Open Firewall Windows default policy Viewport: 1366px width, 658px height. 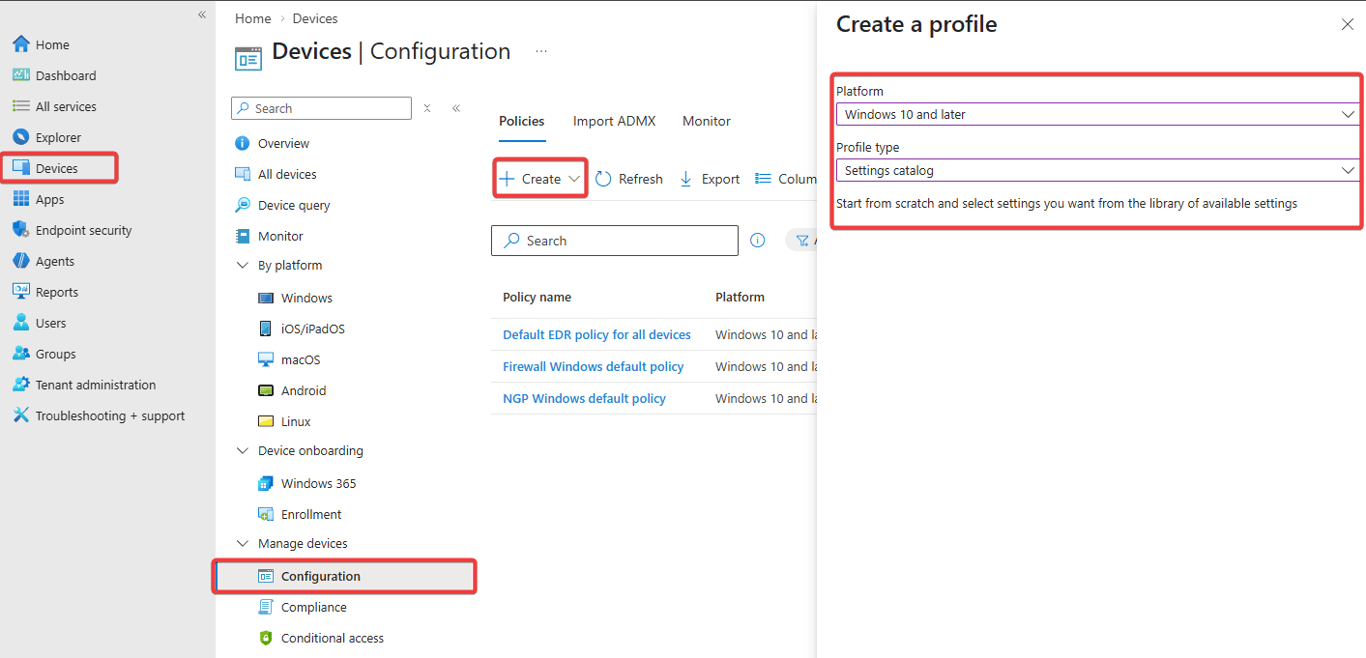pos(593,367)
